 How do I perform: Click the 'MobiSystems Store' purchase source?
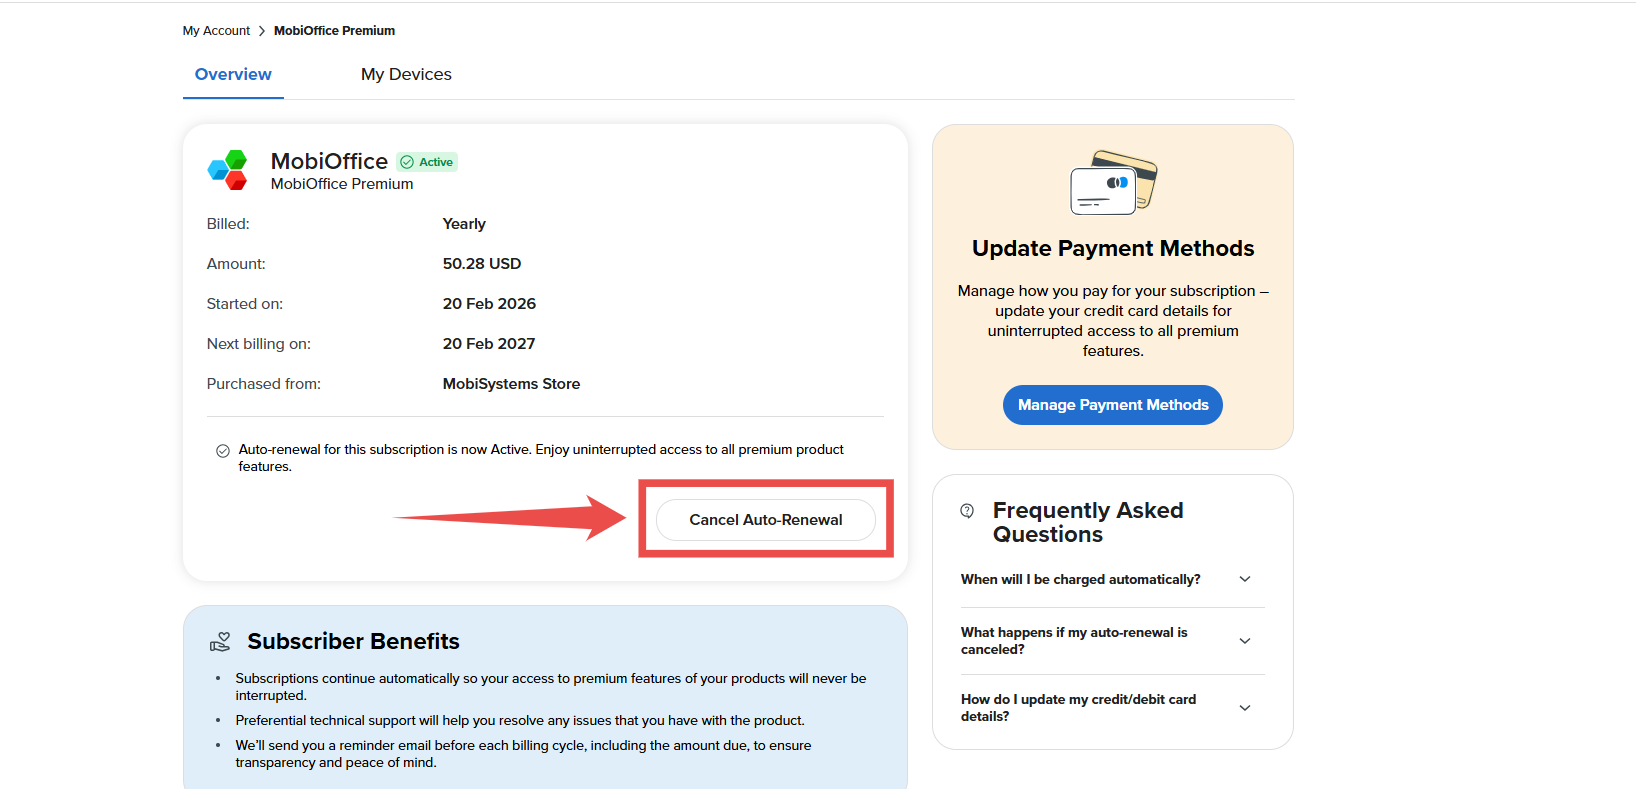511,384
